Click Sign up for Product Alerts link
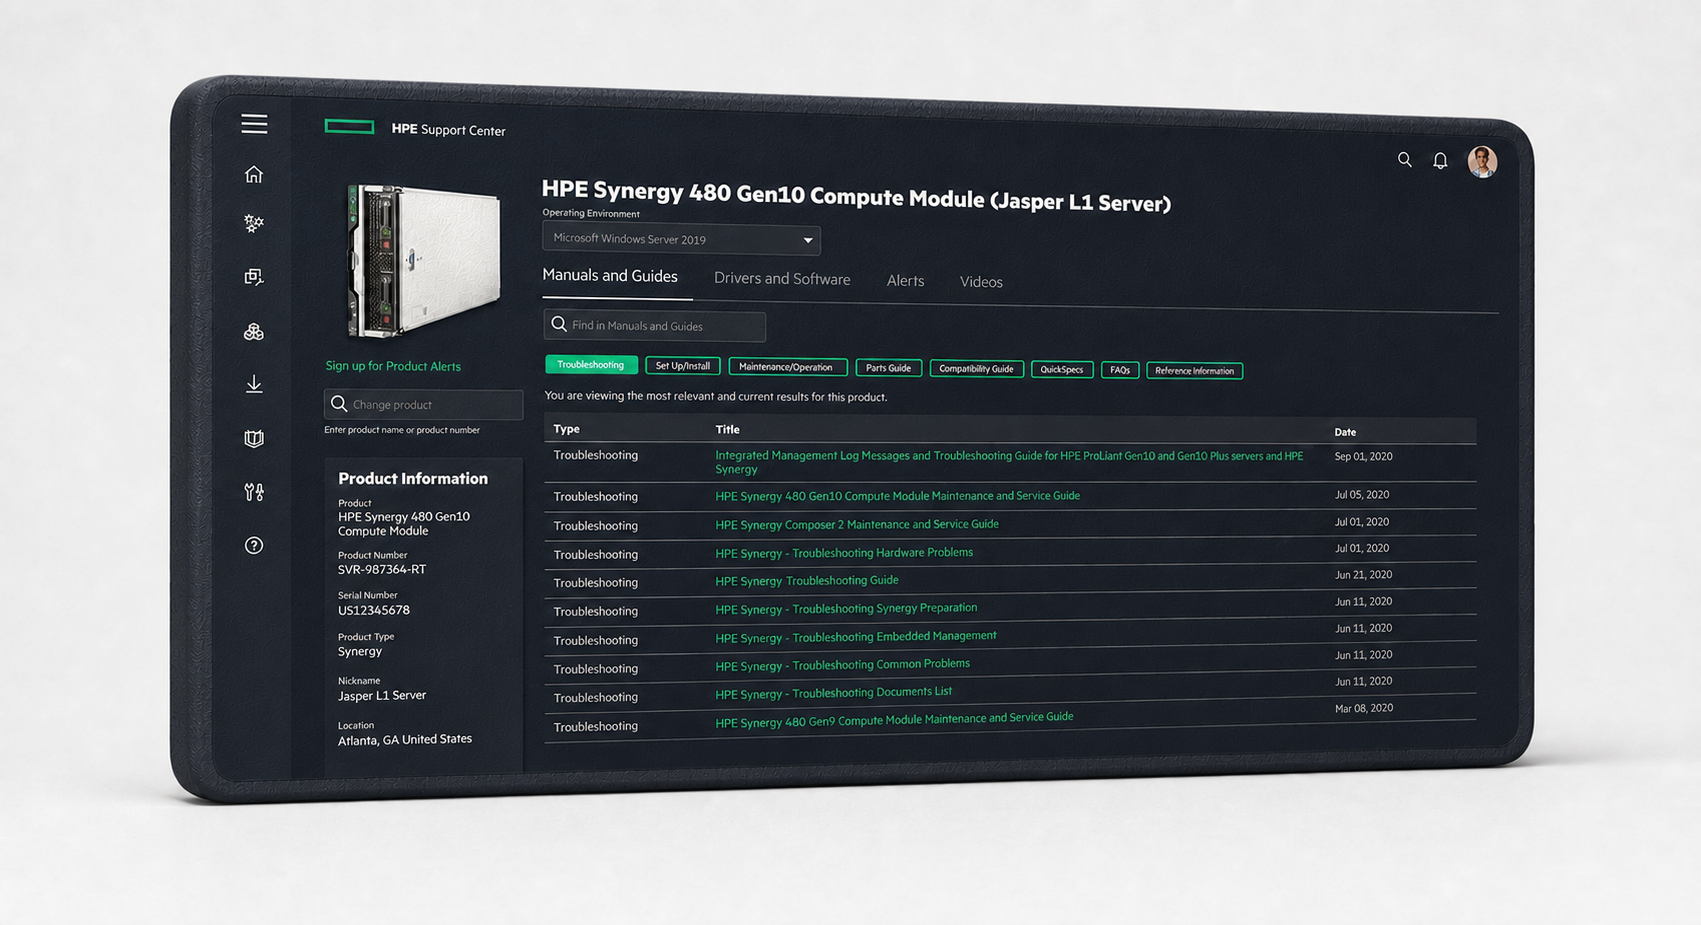1701x925 pixels. pyautogui.click(x=393, y=366)
